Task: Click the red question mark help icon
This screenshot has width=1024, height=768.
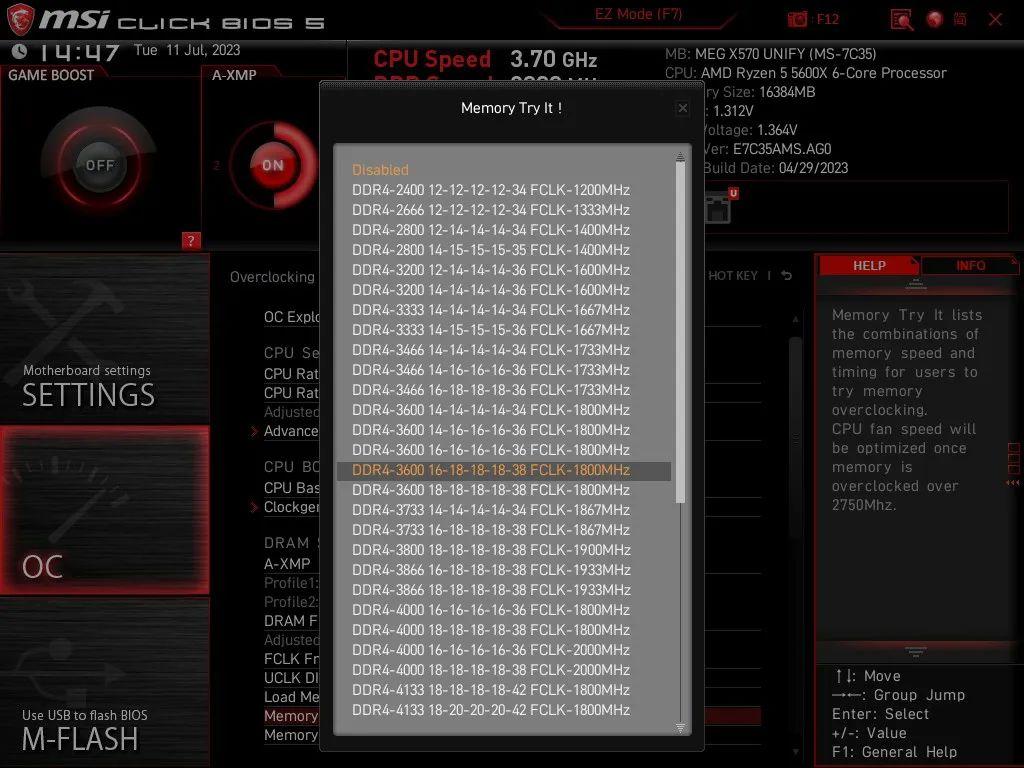Action: (191, 241)
